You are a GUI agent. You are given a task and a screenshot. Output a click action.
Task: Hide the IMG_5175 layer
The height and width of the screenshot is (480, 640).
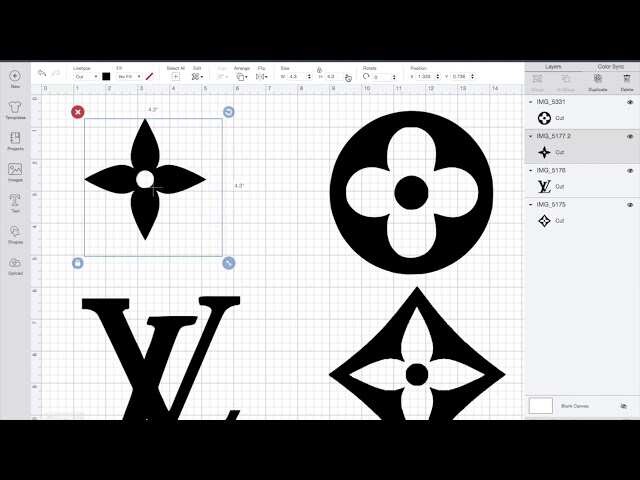point(630,205)
